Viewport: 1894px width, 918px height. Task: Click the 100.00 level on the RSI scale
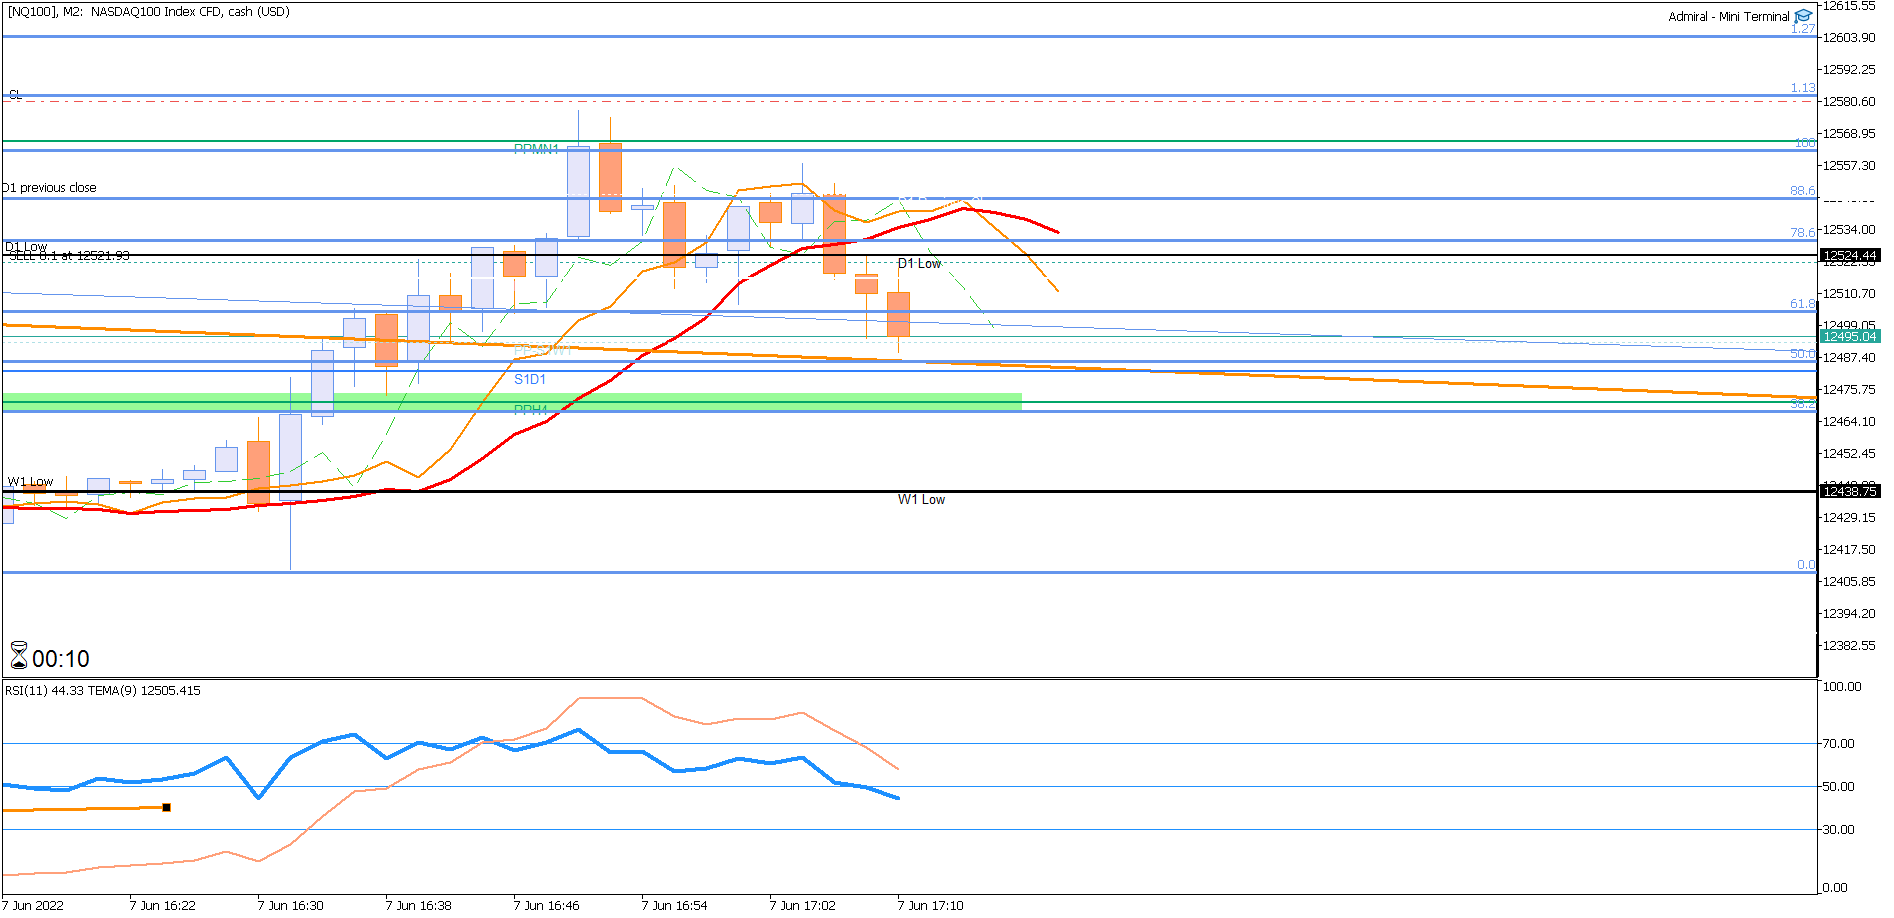click(x=1842, y=687)
